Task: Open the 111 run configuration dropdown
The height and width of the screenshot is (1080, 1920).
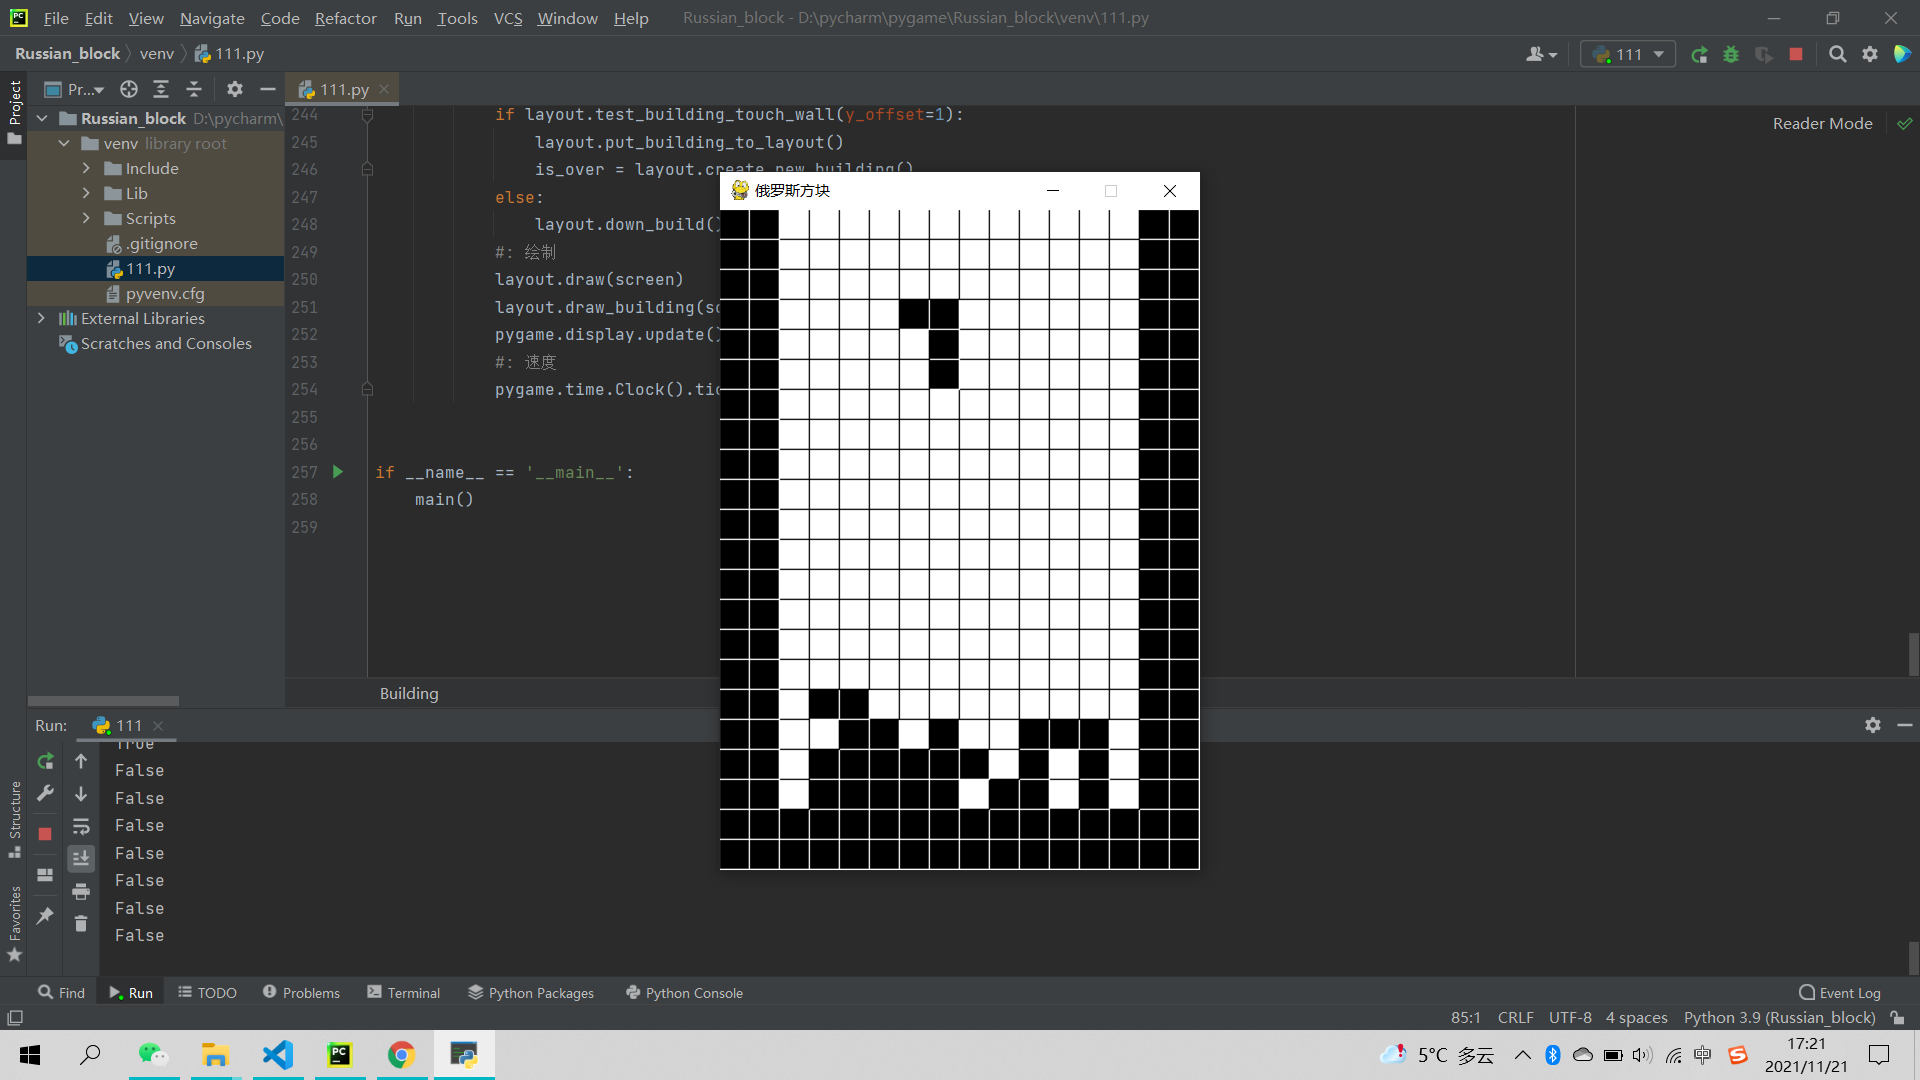Action: [x=1628, y=55]
